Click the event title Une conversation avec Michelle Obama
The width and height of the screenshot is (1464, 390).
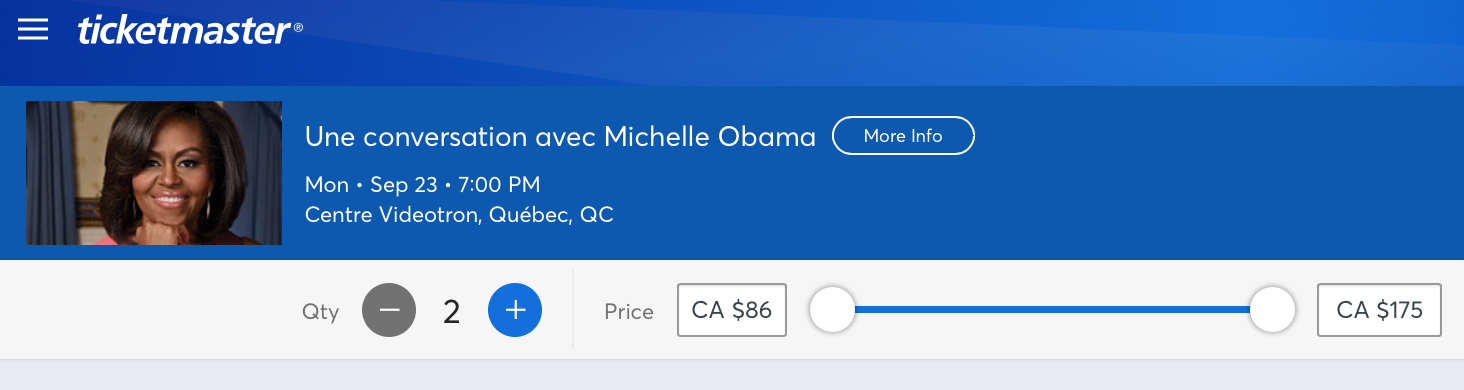coord(560,137)
